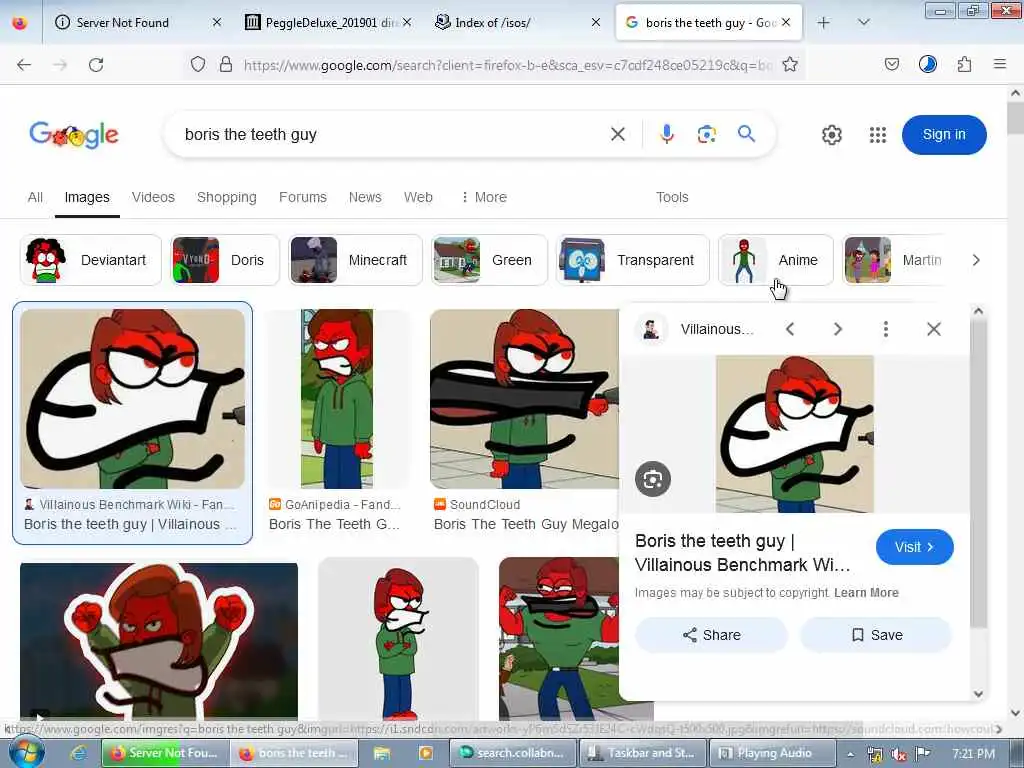Viewport: 1024px width, 768px height.
Task: Filter images by Doris chip
Action: [x=225, y=260]
